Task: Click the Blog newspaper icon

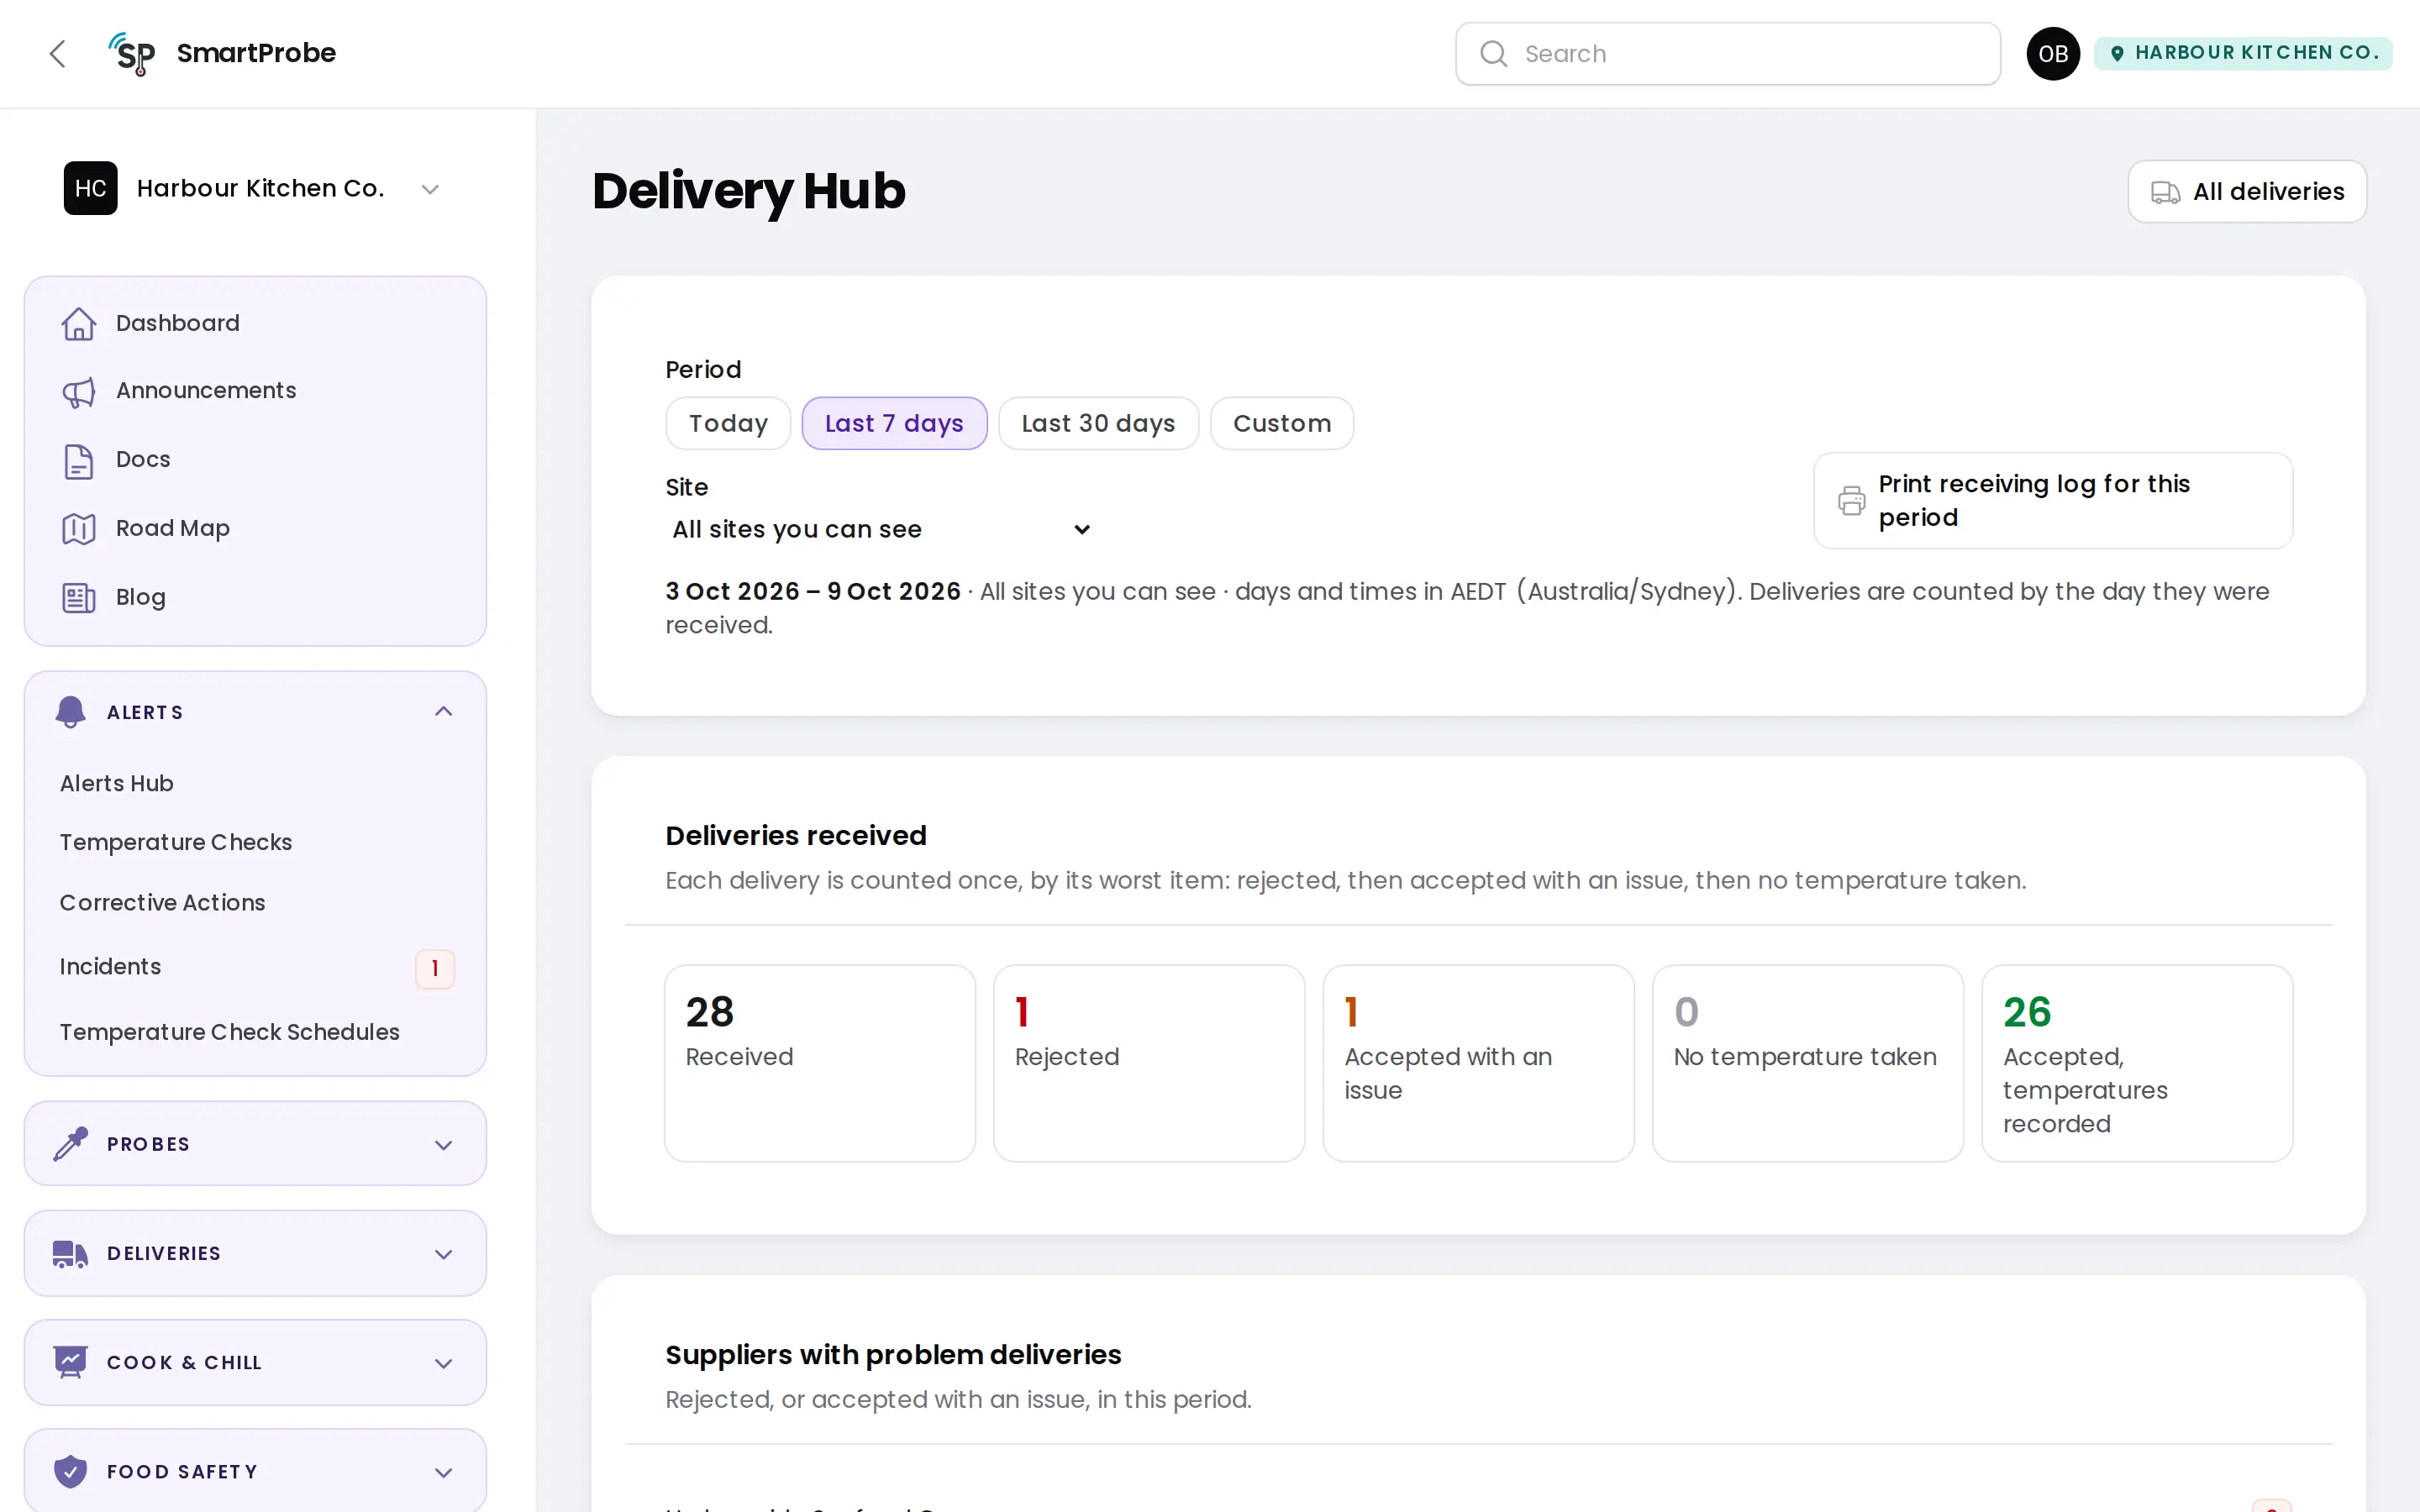Action: pos(79,598)
